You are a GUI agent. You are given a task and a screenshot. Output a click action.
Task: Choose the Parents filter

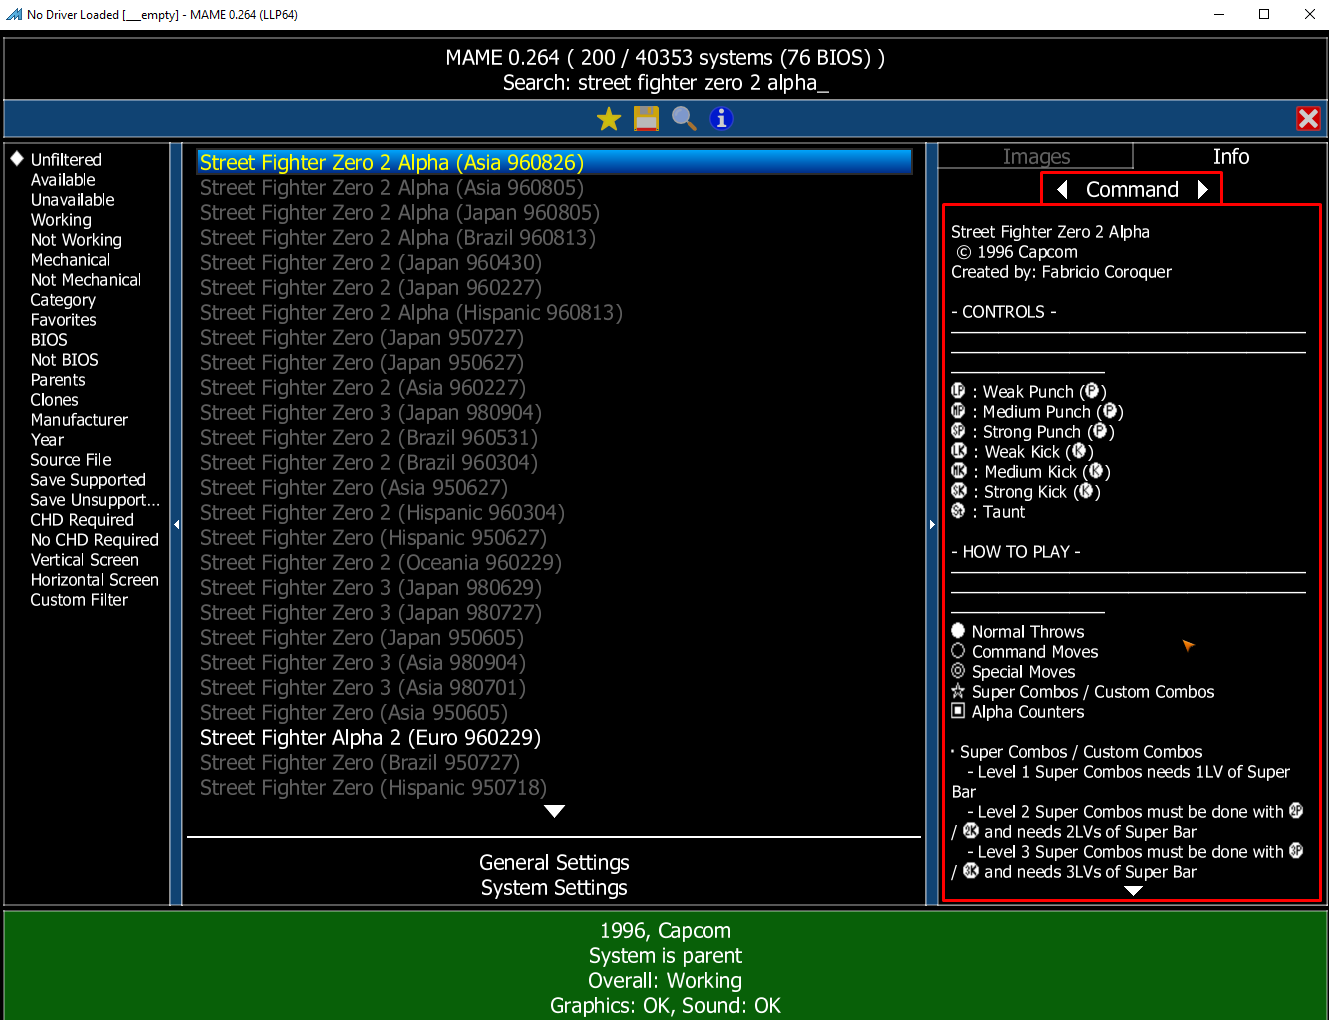point(58,380)
